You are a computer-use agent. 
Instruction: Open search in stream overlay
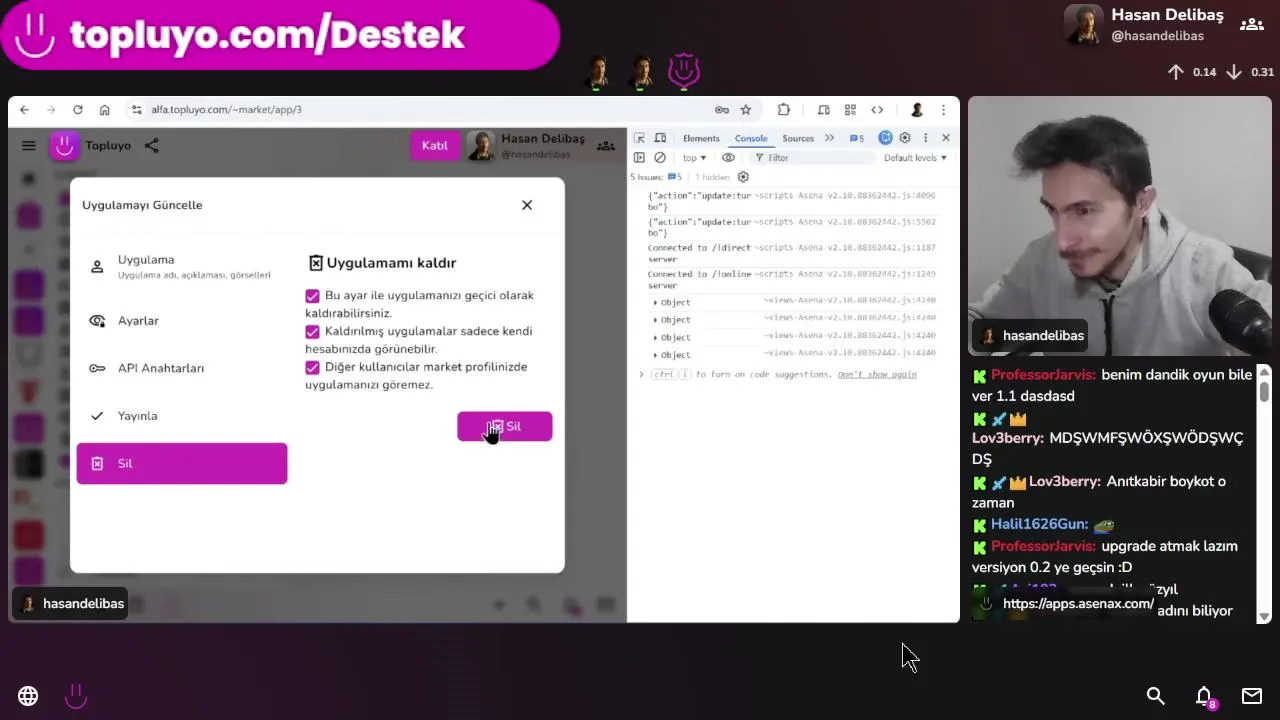tap(1155, 696)
